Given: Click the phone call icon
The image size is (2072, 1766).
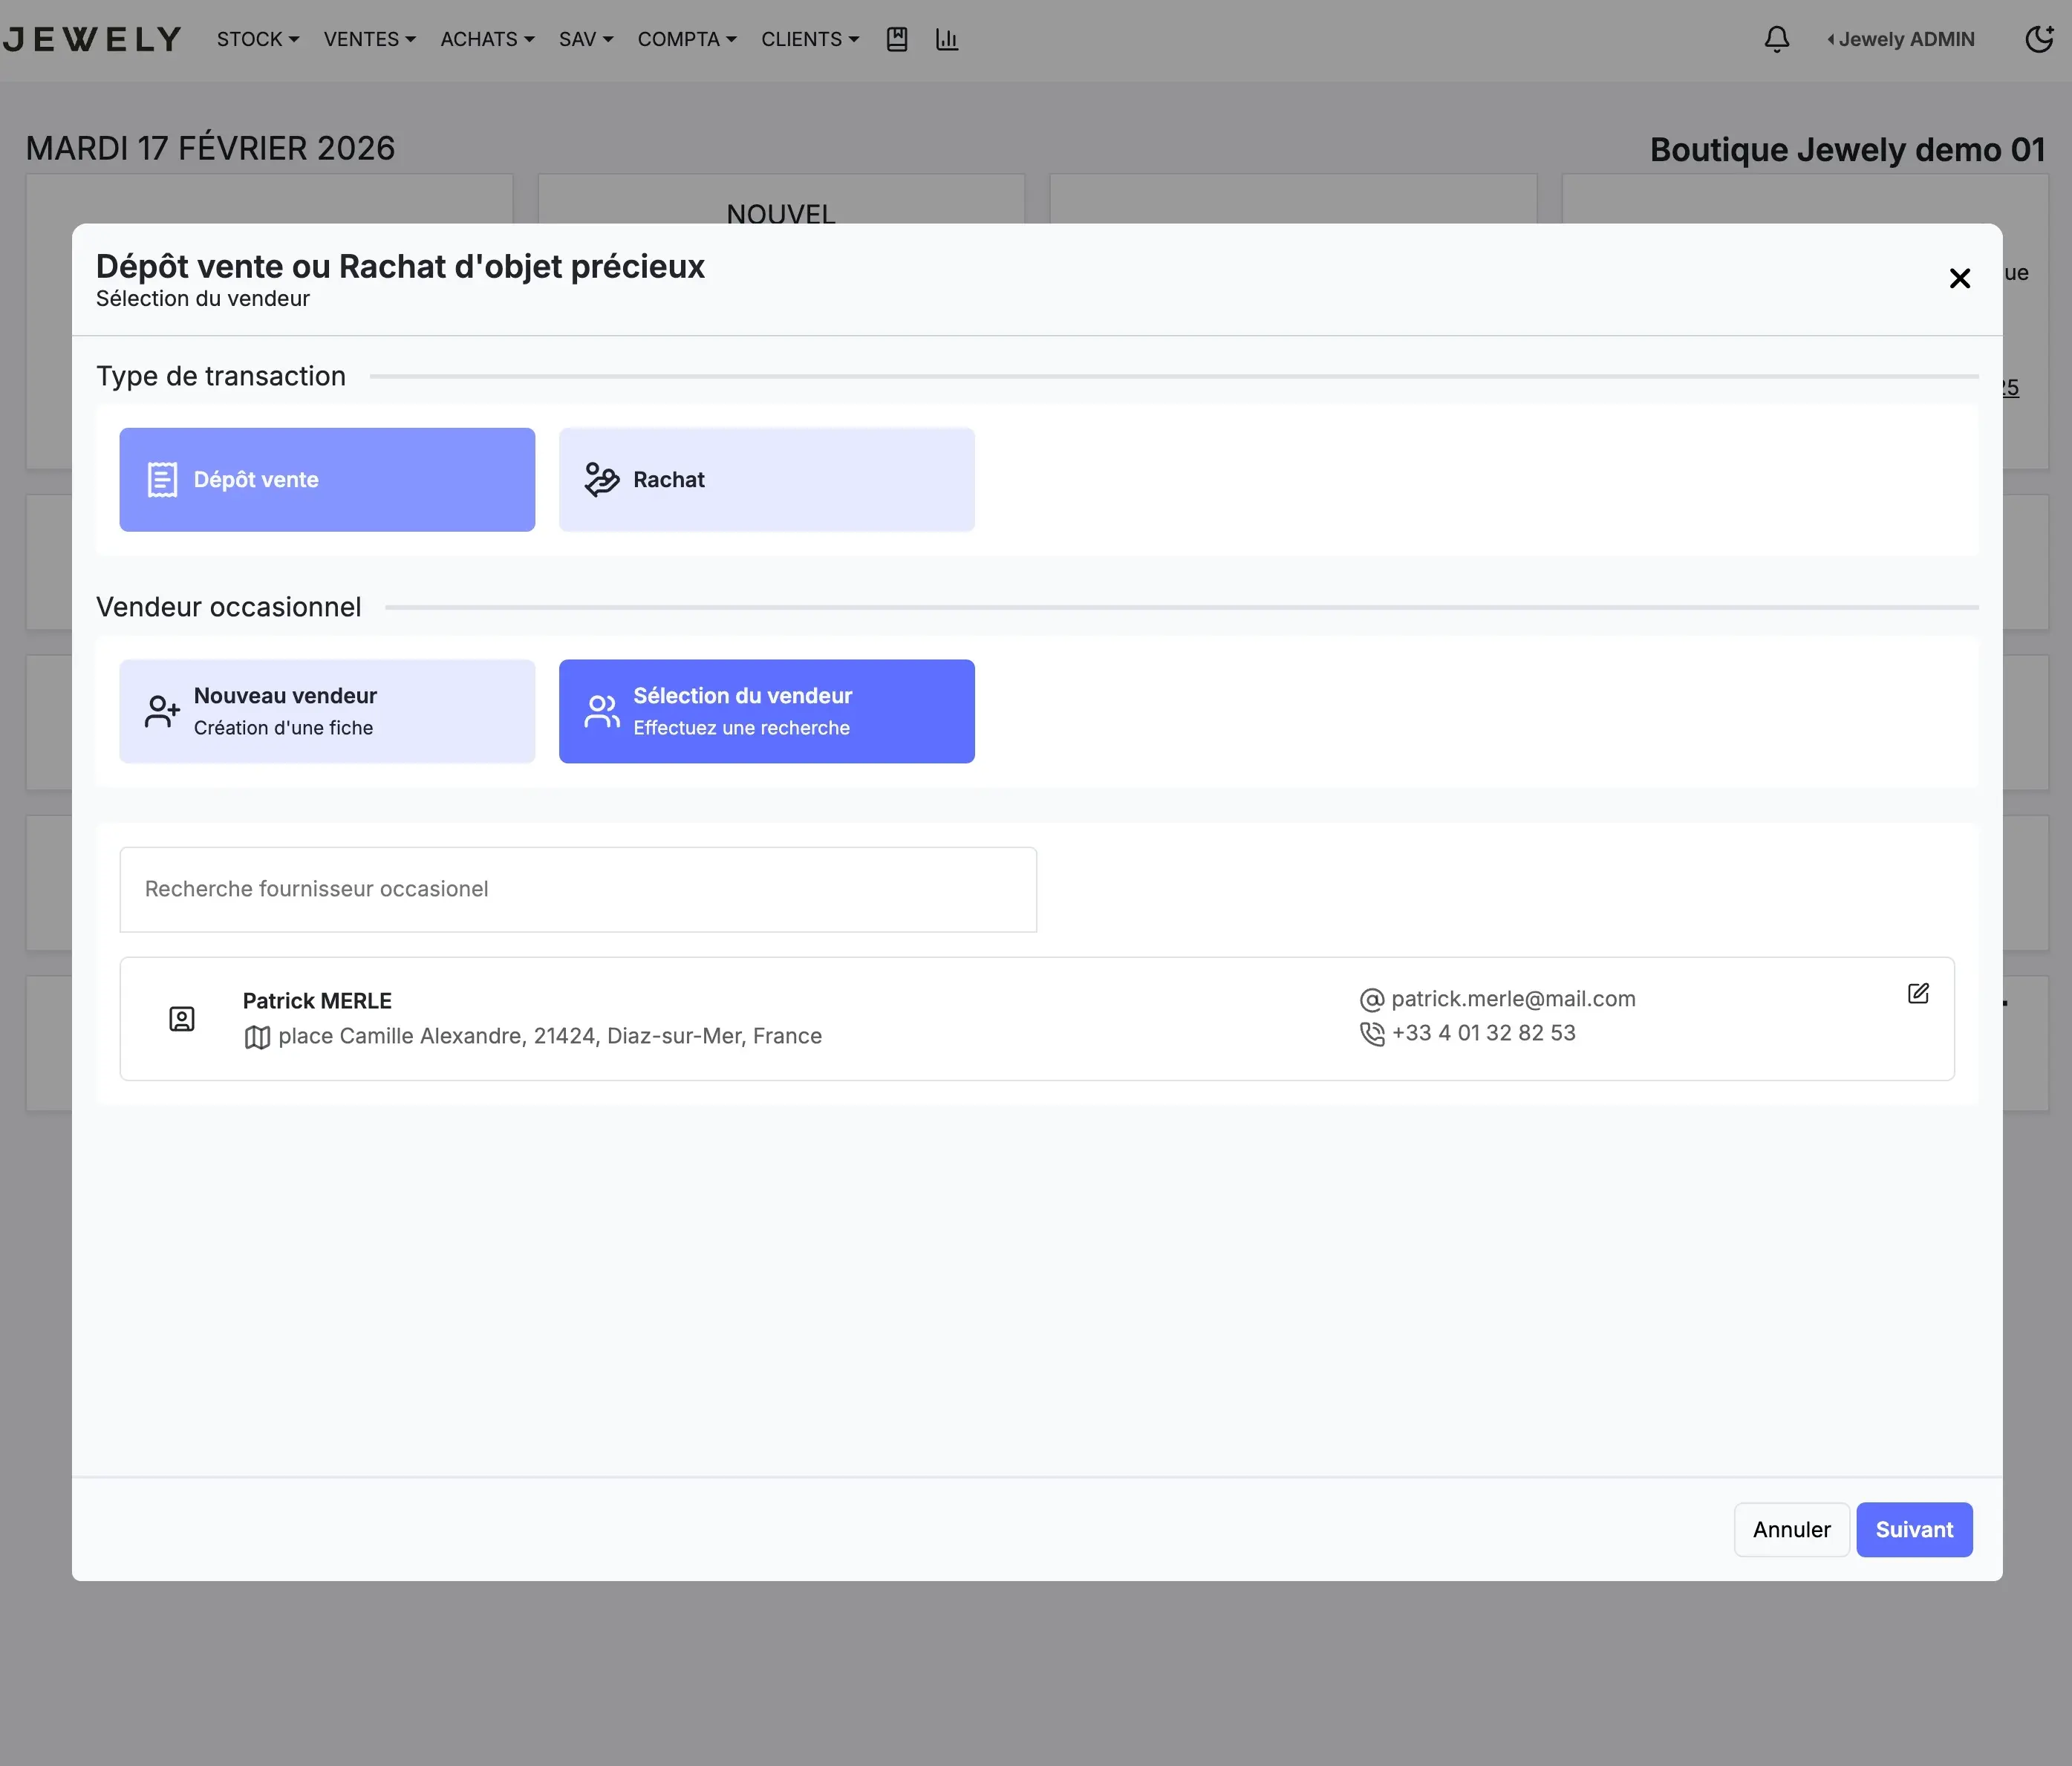Looking at the screenshot, I should point(1372,1034).
